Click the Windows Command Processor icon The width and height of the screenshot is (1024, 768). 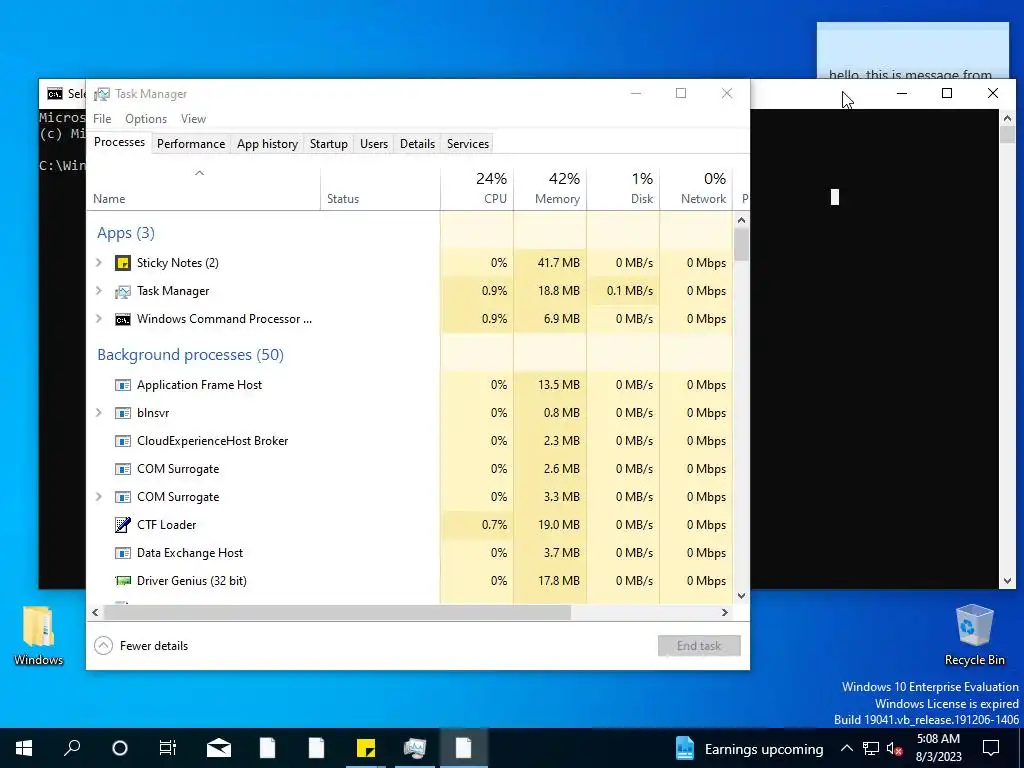pos(123,319)
